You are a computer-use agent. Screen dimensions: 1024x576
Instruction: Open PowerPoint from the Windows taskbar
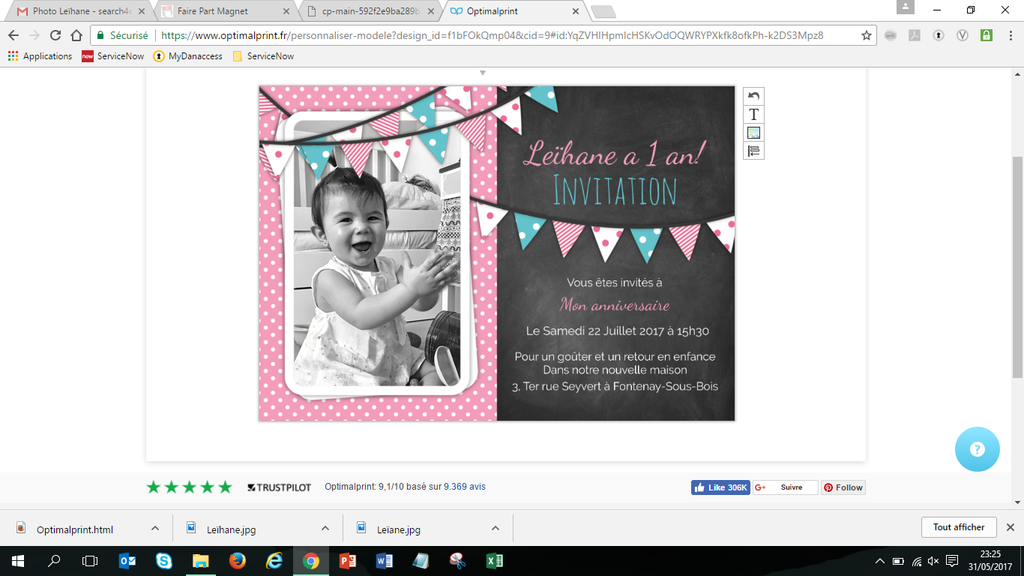(x=348, y=561)
